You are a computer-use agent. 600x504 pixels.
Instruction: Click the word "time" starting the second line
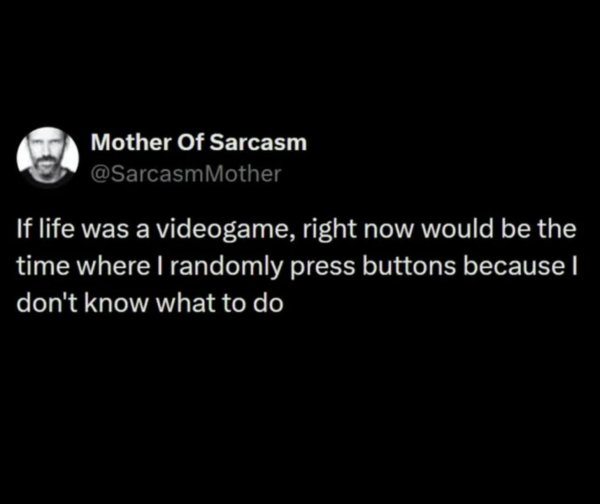(40, 266)
